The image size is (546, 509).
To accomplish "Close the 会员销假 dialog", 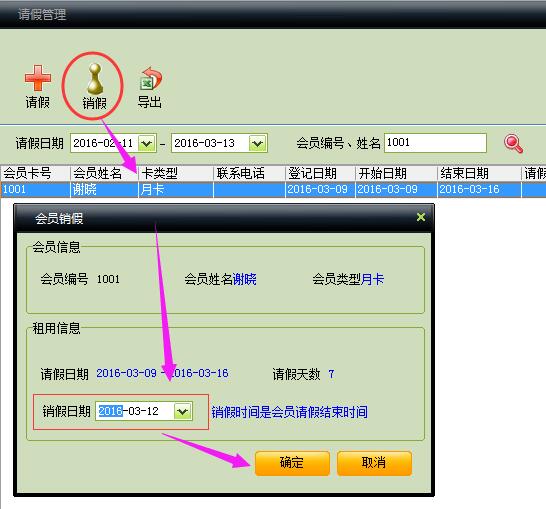I will pyautogui.click(x=421, y=217).
